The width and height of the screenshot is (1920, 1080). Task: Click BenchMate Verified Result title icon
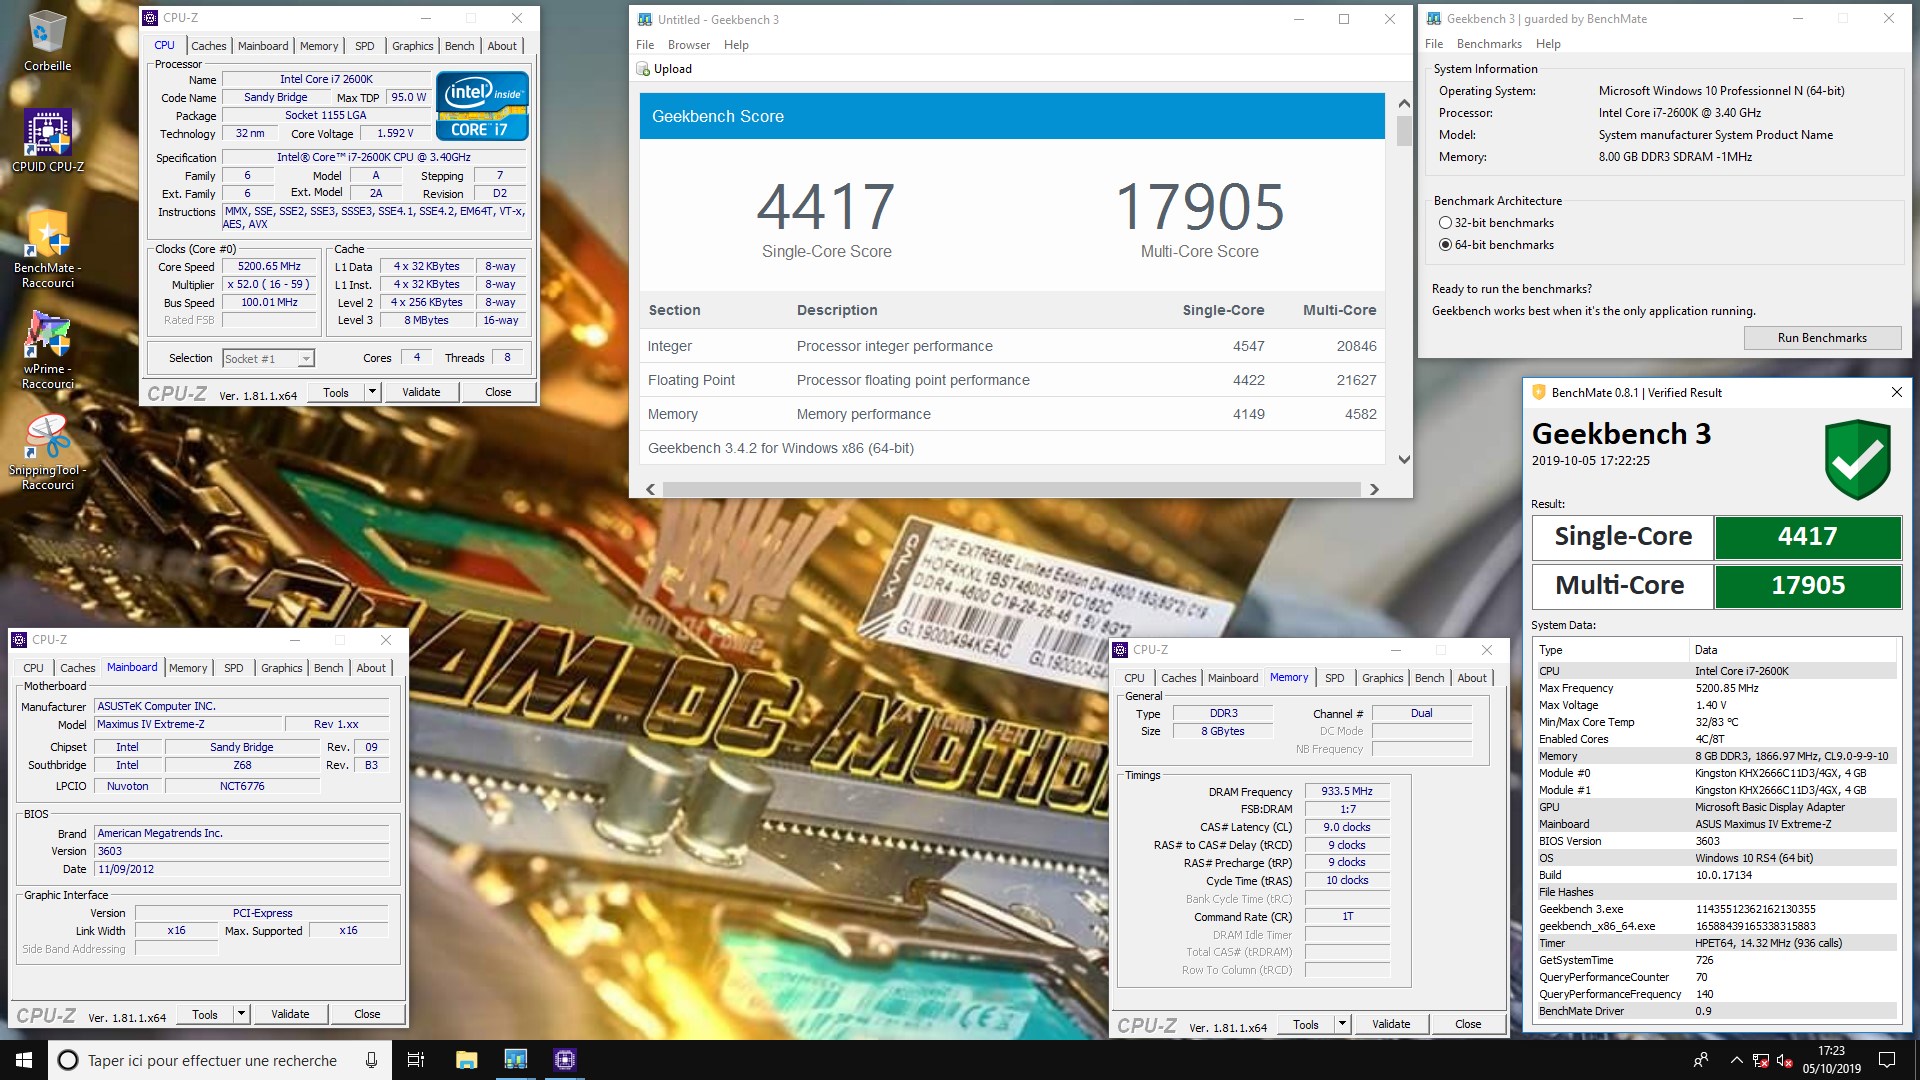tap(1539, 393)
